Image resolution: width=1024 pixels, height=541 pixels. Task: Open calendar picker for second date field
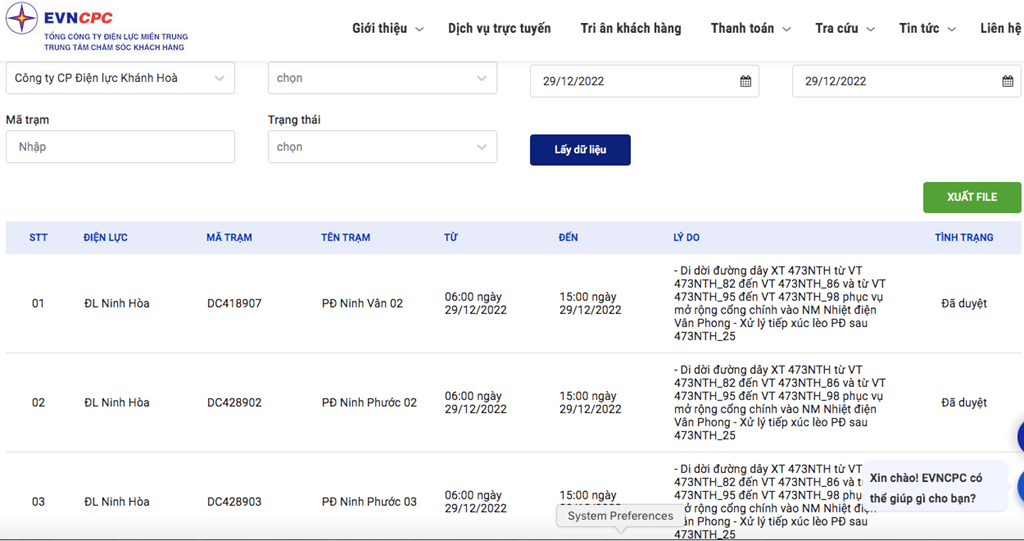point(1007,81)
